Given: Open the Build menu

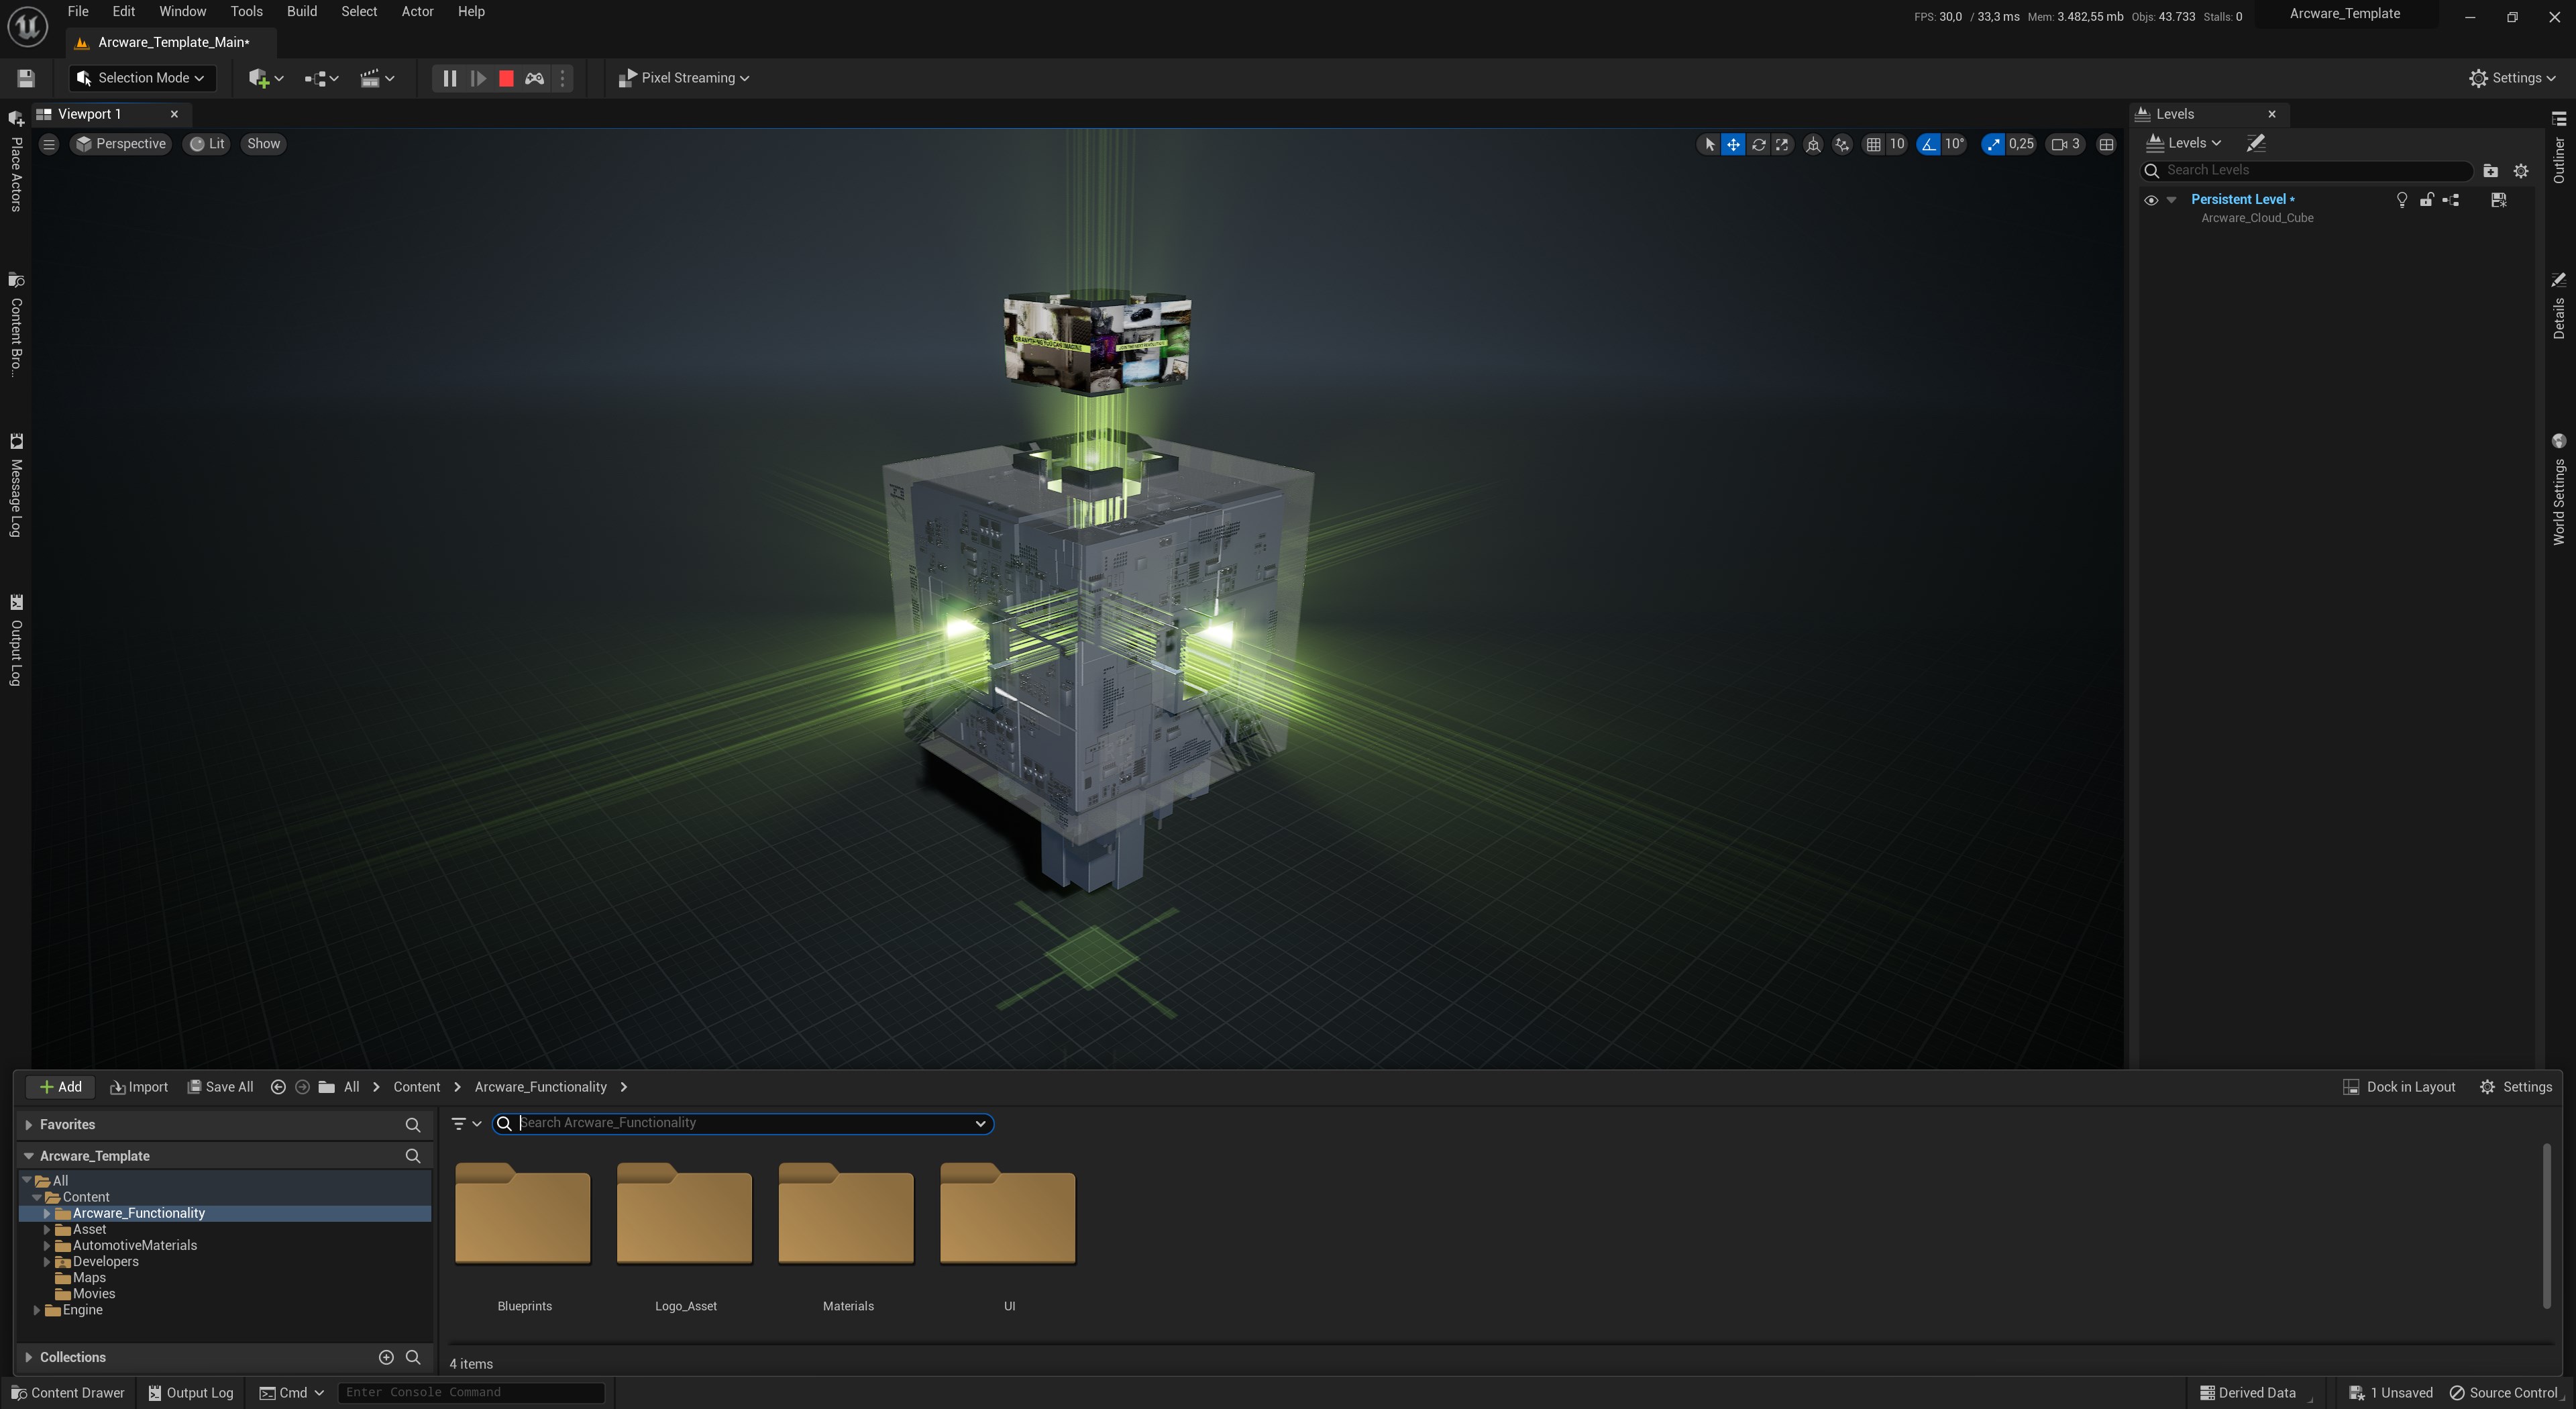Looking at the screenshot, I should (x=301, y=12).
